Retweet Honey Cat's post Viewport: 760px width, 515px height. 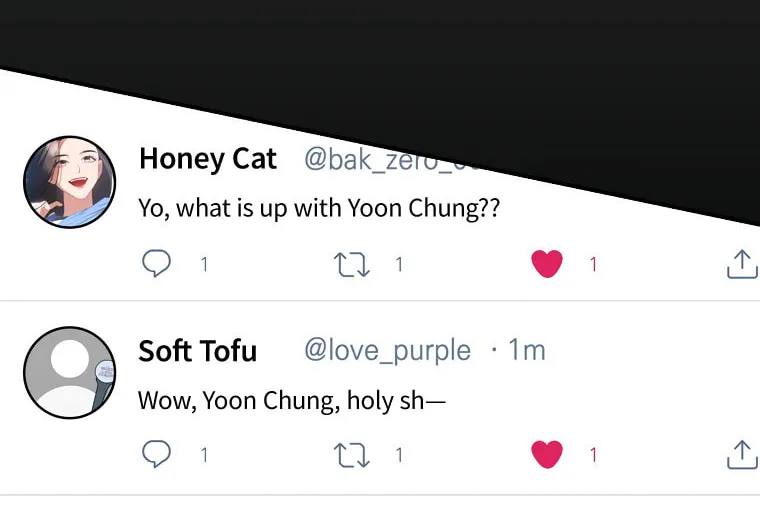(x=351, y=265)
